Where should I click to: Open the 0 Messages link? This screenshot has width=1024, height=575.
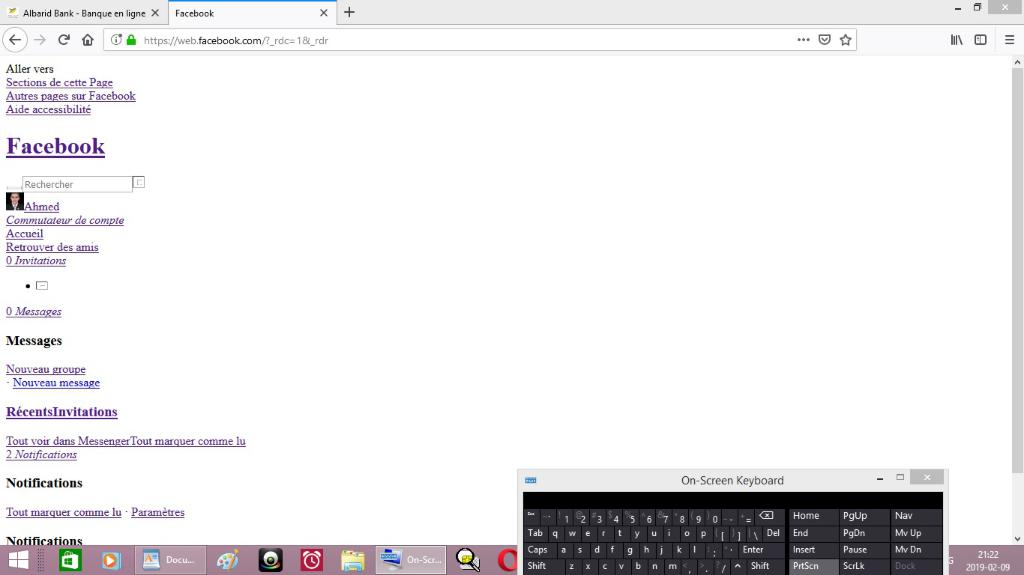[33, 312]
